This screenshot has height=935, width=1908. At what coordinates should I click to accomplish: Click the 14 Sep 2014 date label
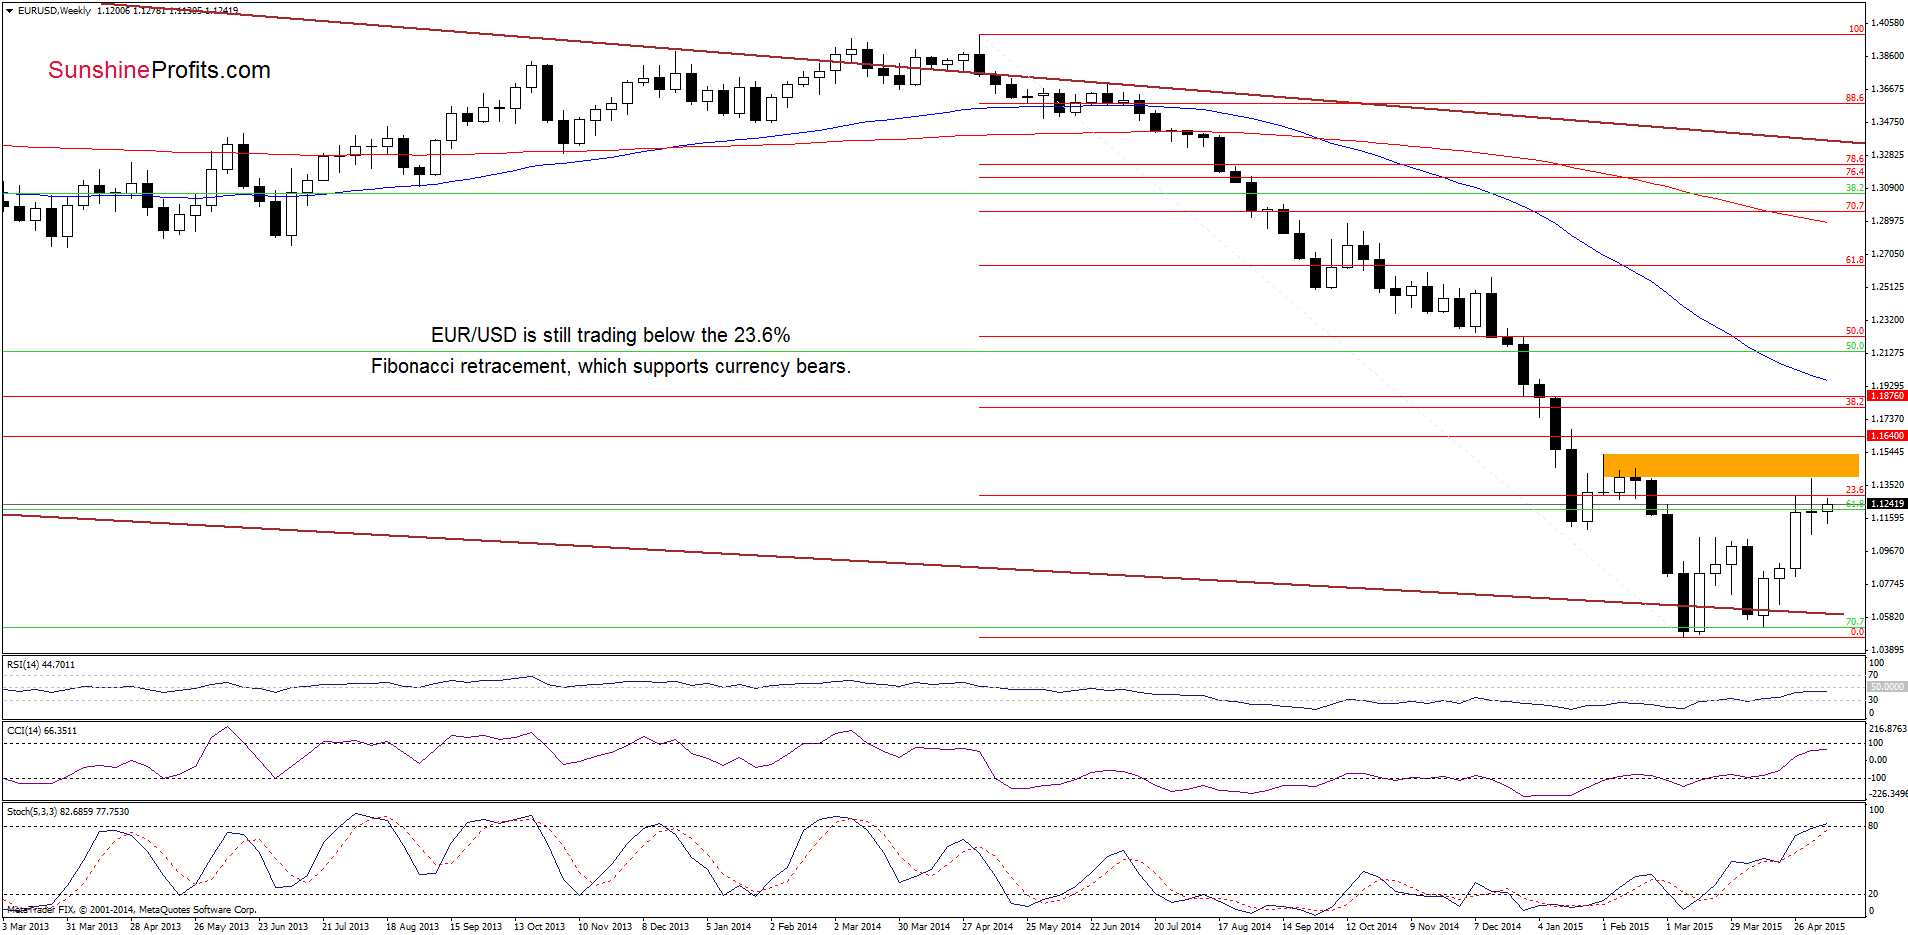(1308, 926)
